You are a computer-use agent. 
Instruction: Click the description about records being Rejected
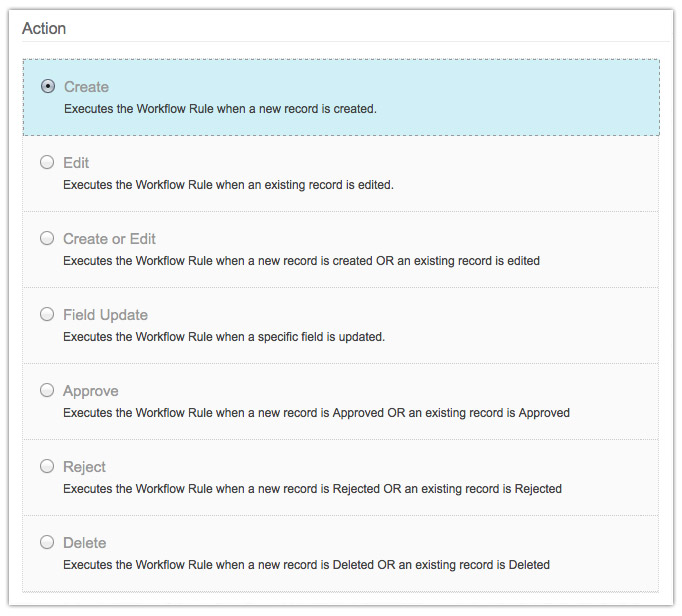[312, 488]
